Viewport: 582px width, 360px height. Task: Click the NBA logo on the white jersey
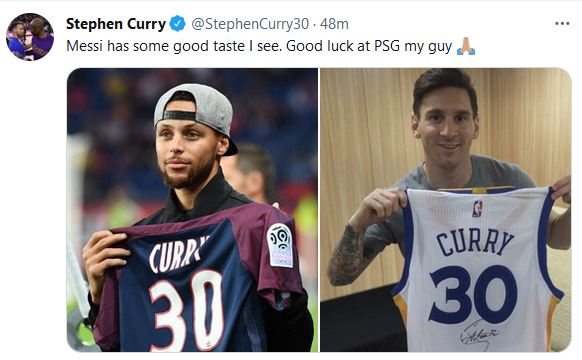[477, 209]
